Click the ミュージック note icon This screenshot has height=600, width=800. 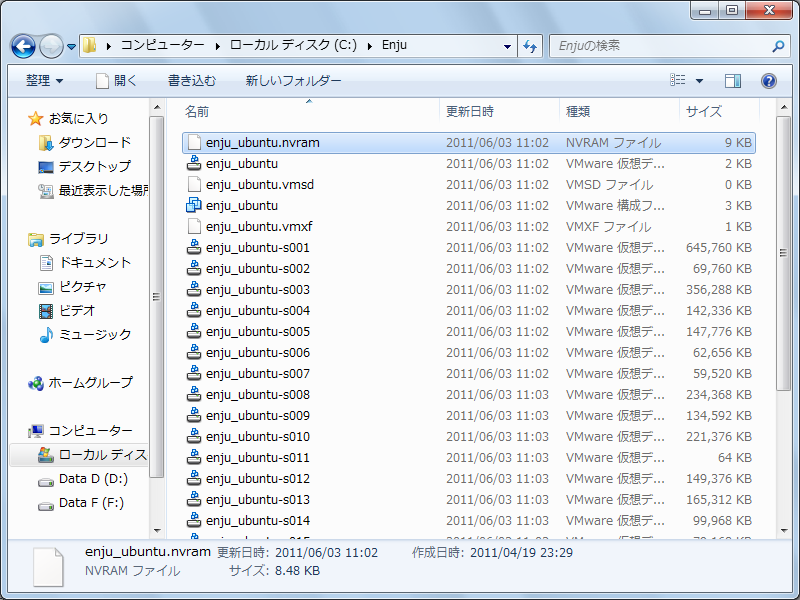coord(46,335)
